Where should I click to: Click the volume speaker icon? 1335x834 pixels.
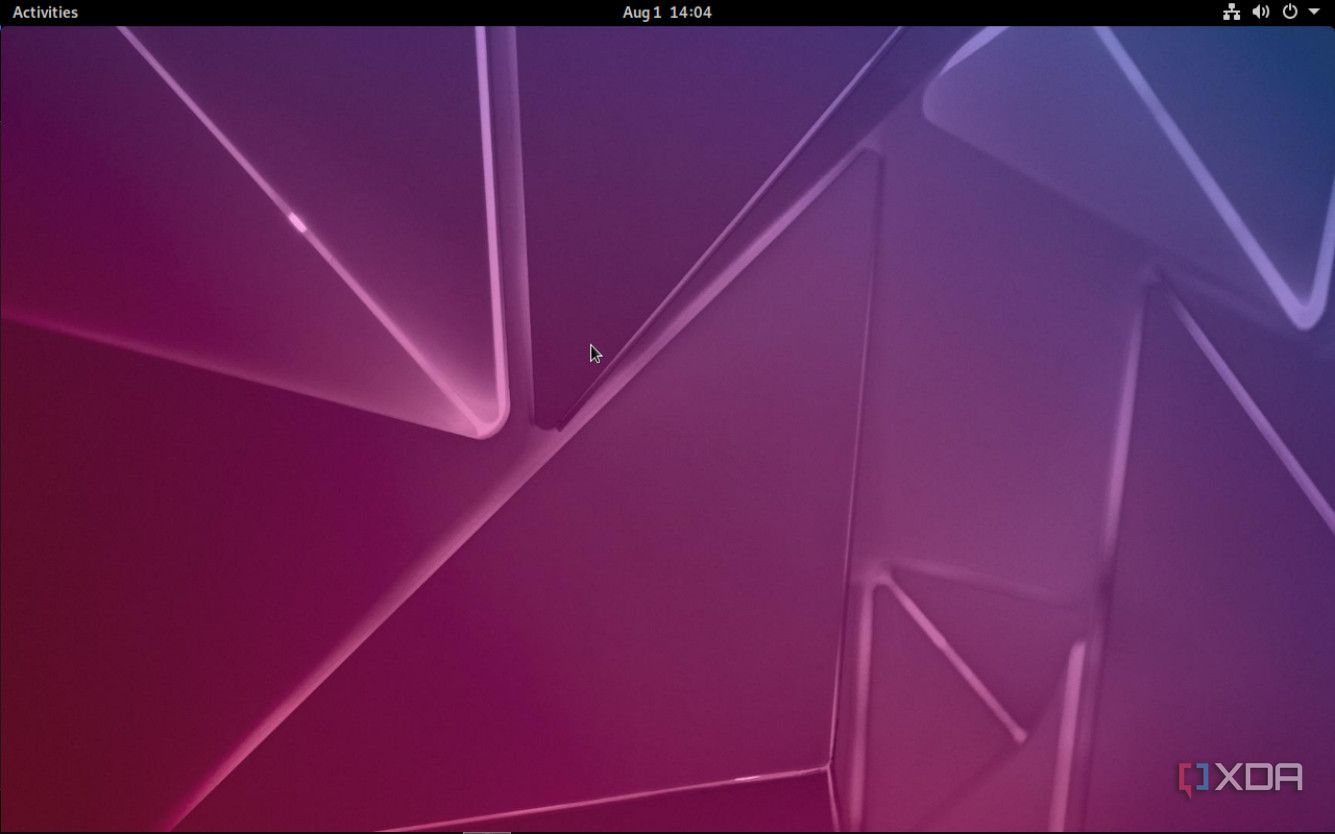coord(1261,12)
